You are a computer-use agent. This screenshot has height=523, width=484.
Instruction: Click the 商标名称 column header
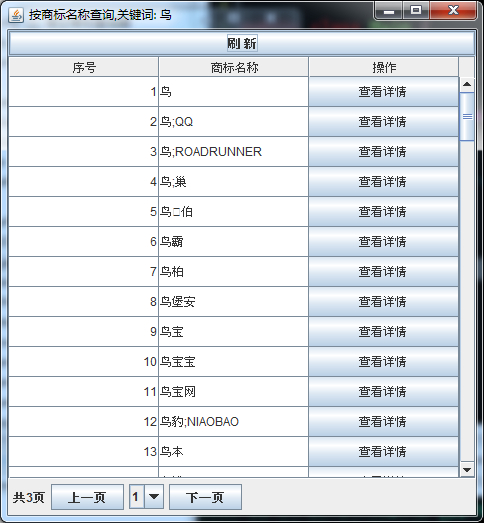[x=234, y=67]
